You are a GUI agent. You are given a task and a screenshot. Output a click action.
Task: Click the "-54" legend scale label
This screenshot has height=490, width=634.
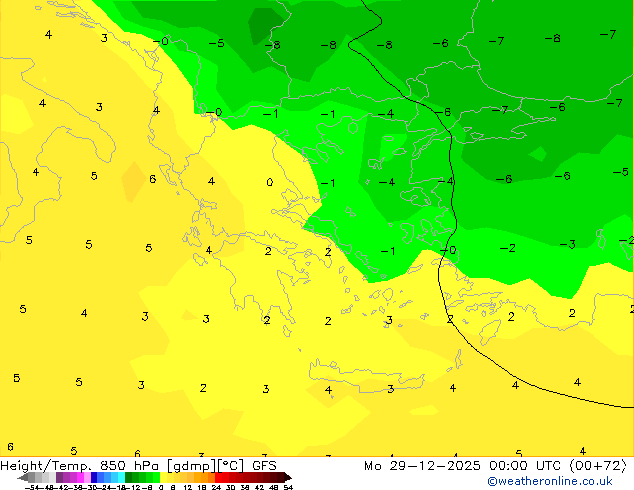[32, 487]
